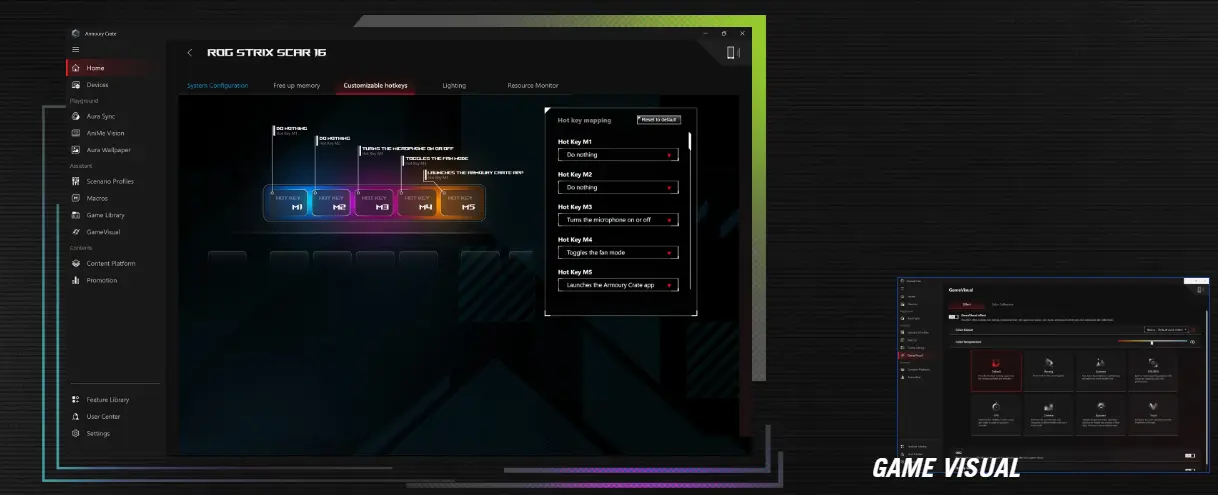Select the RTS/RPG mode card in GameVisual window
The width and height of the screenshot is (1218, 495).
(x=1153, y=371)
